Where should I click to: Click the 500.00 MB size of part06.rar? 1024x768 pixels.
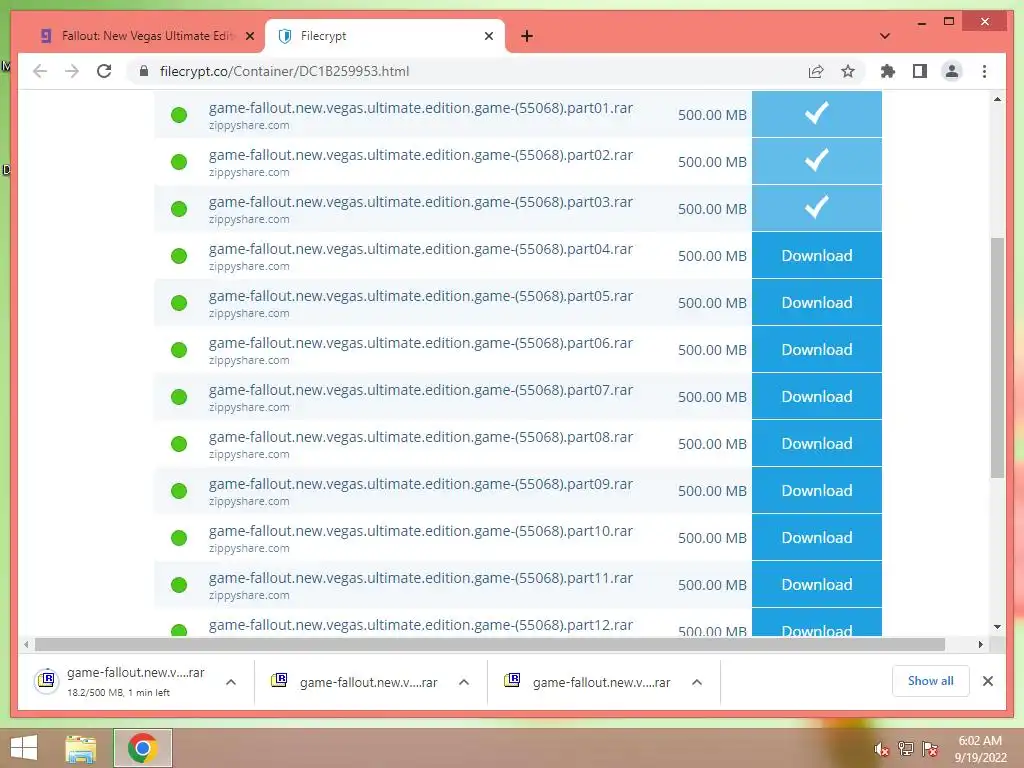click(712, 350)
